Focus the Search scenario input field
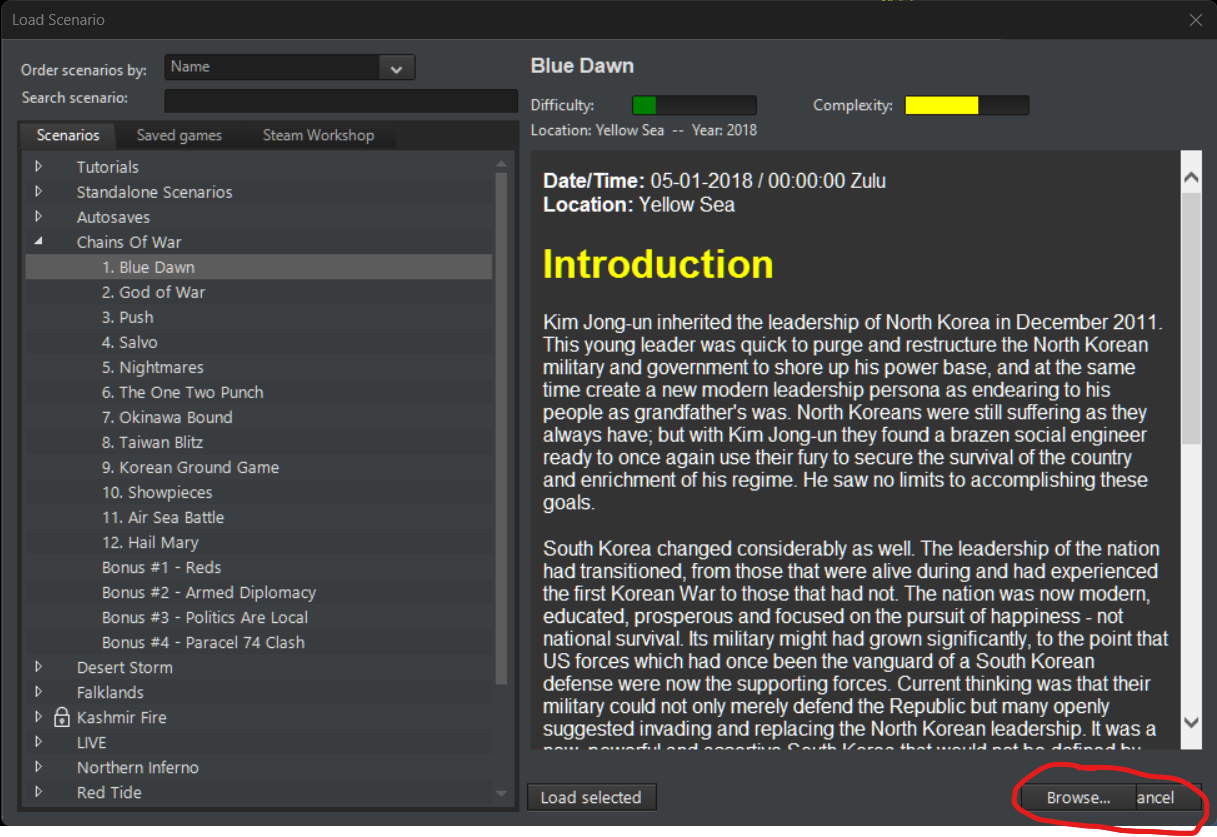This screenshot has width=1217, height=837. pos(341,100)
